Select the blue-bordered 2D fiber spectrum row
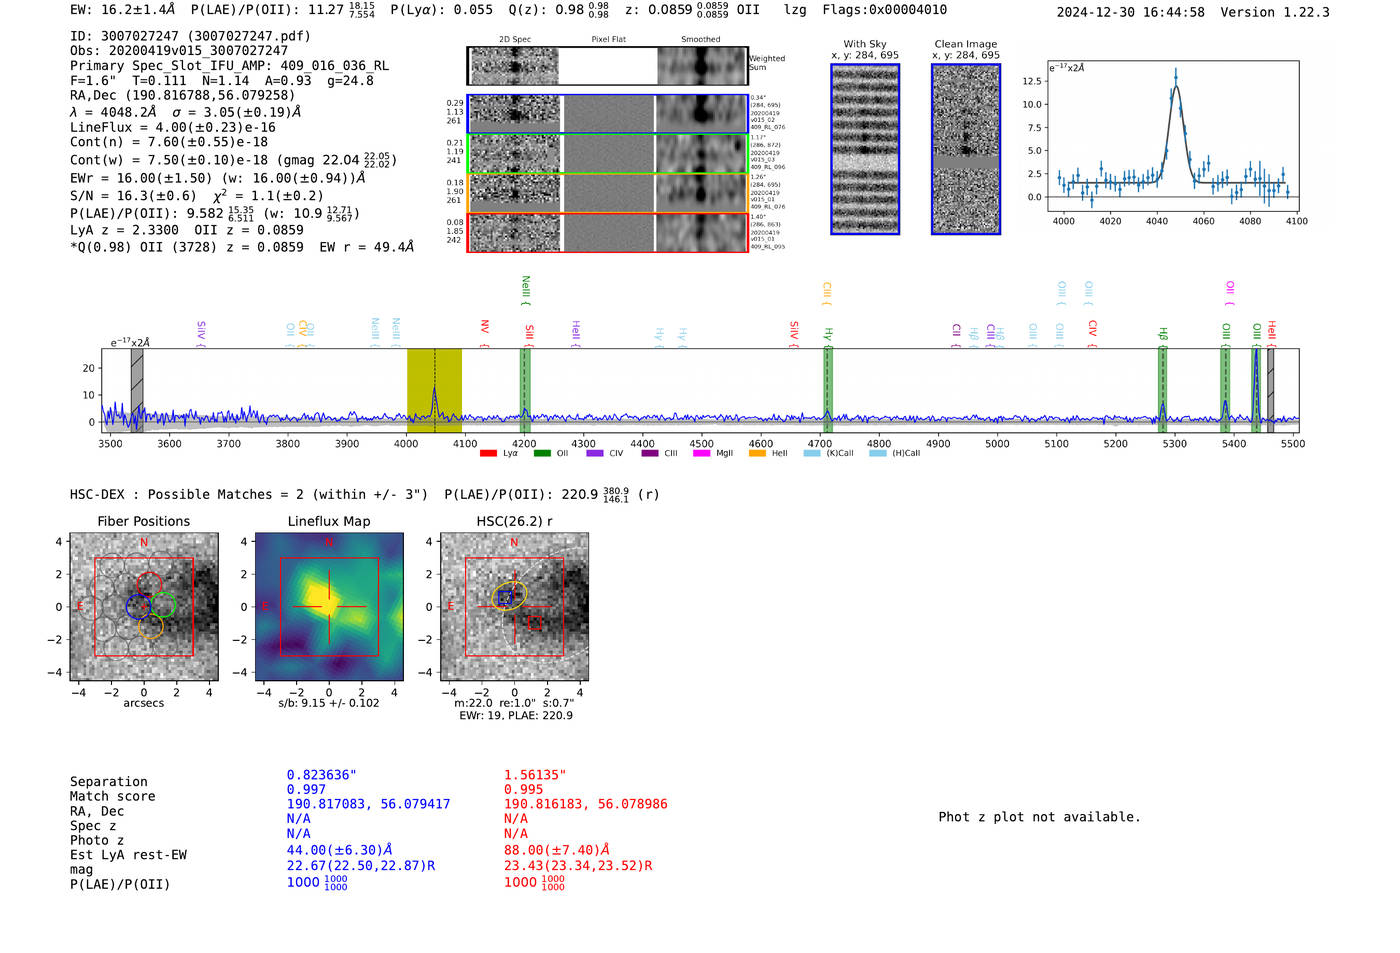The height and width of the screenshot is (953, 1400). point(607,114)
